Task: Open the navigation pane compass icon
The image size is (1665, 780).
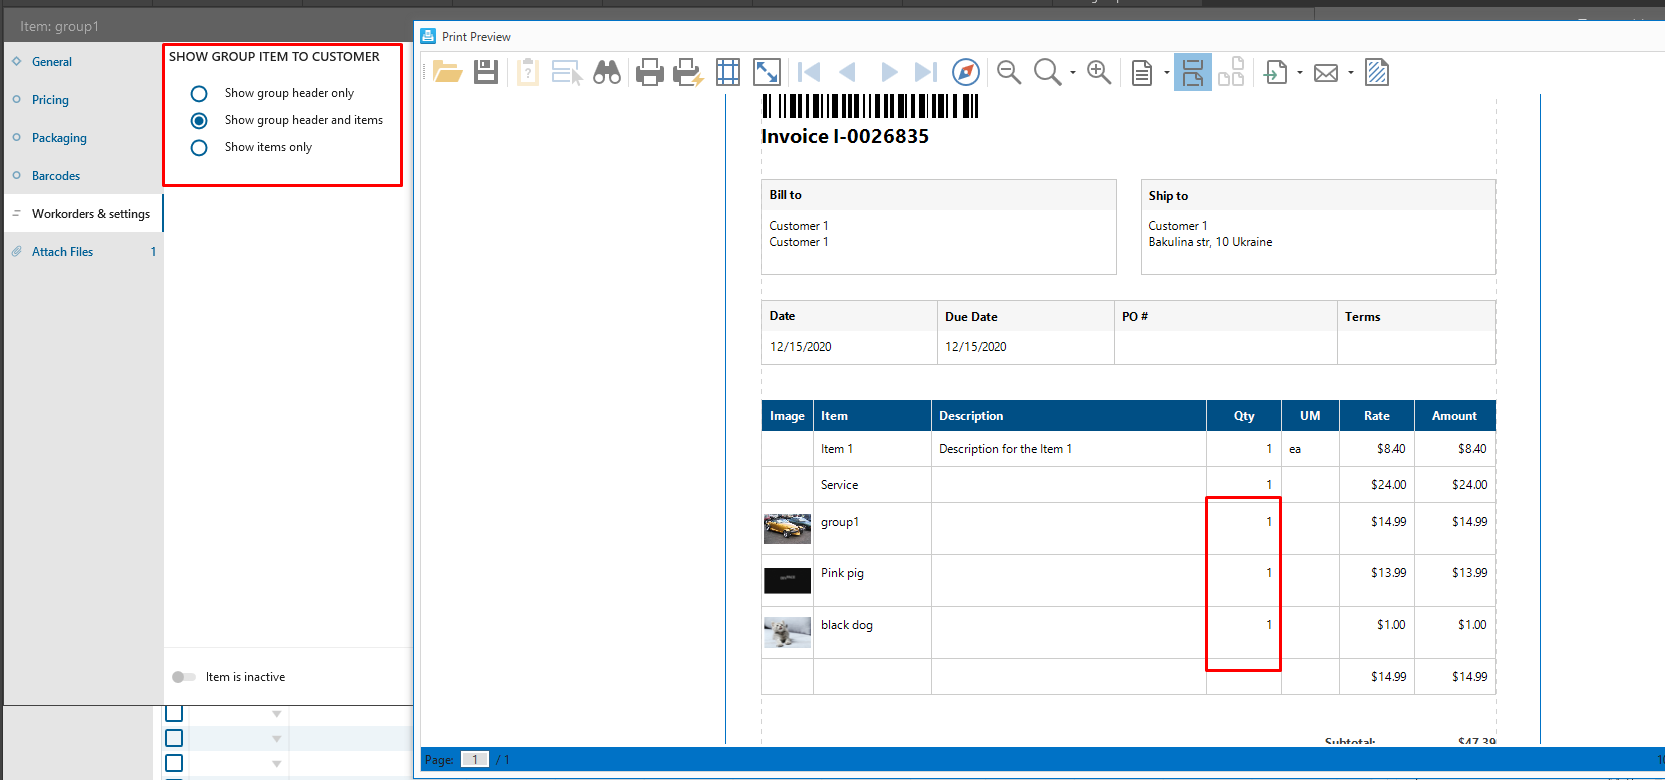Action: pos(966,72)
